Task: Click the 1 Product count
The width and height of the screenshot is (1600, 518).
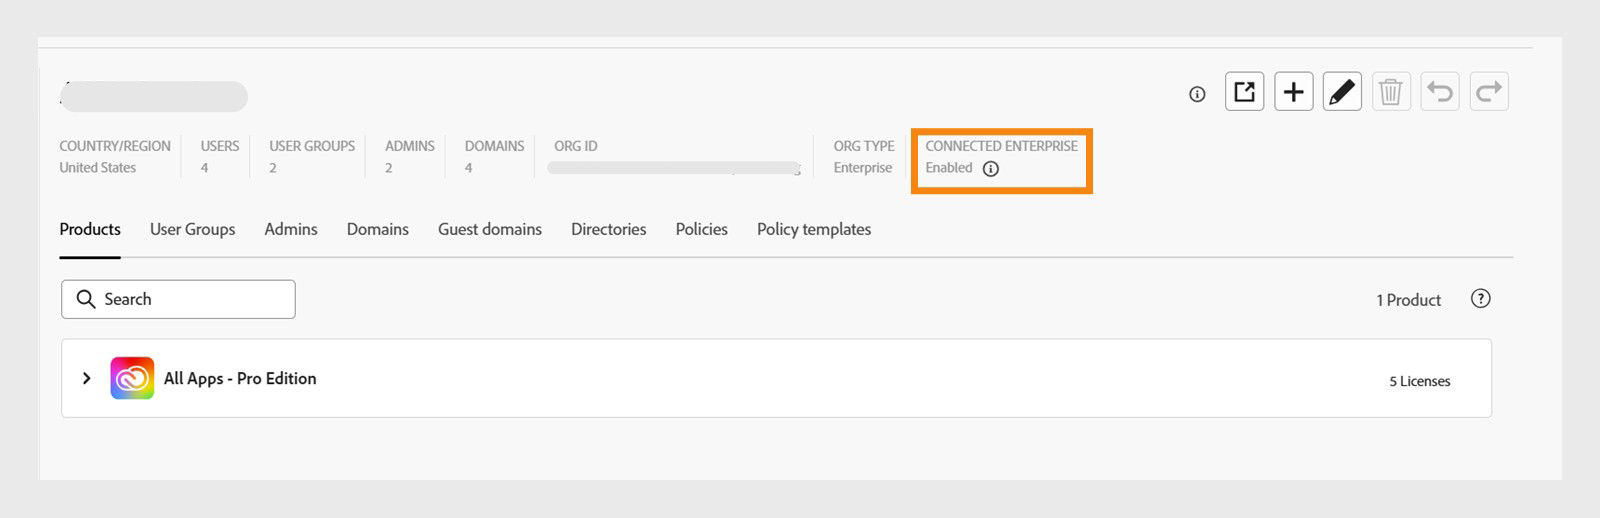Action: pos(1409,300)
